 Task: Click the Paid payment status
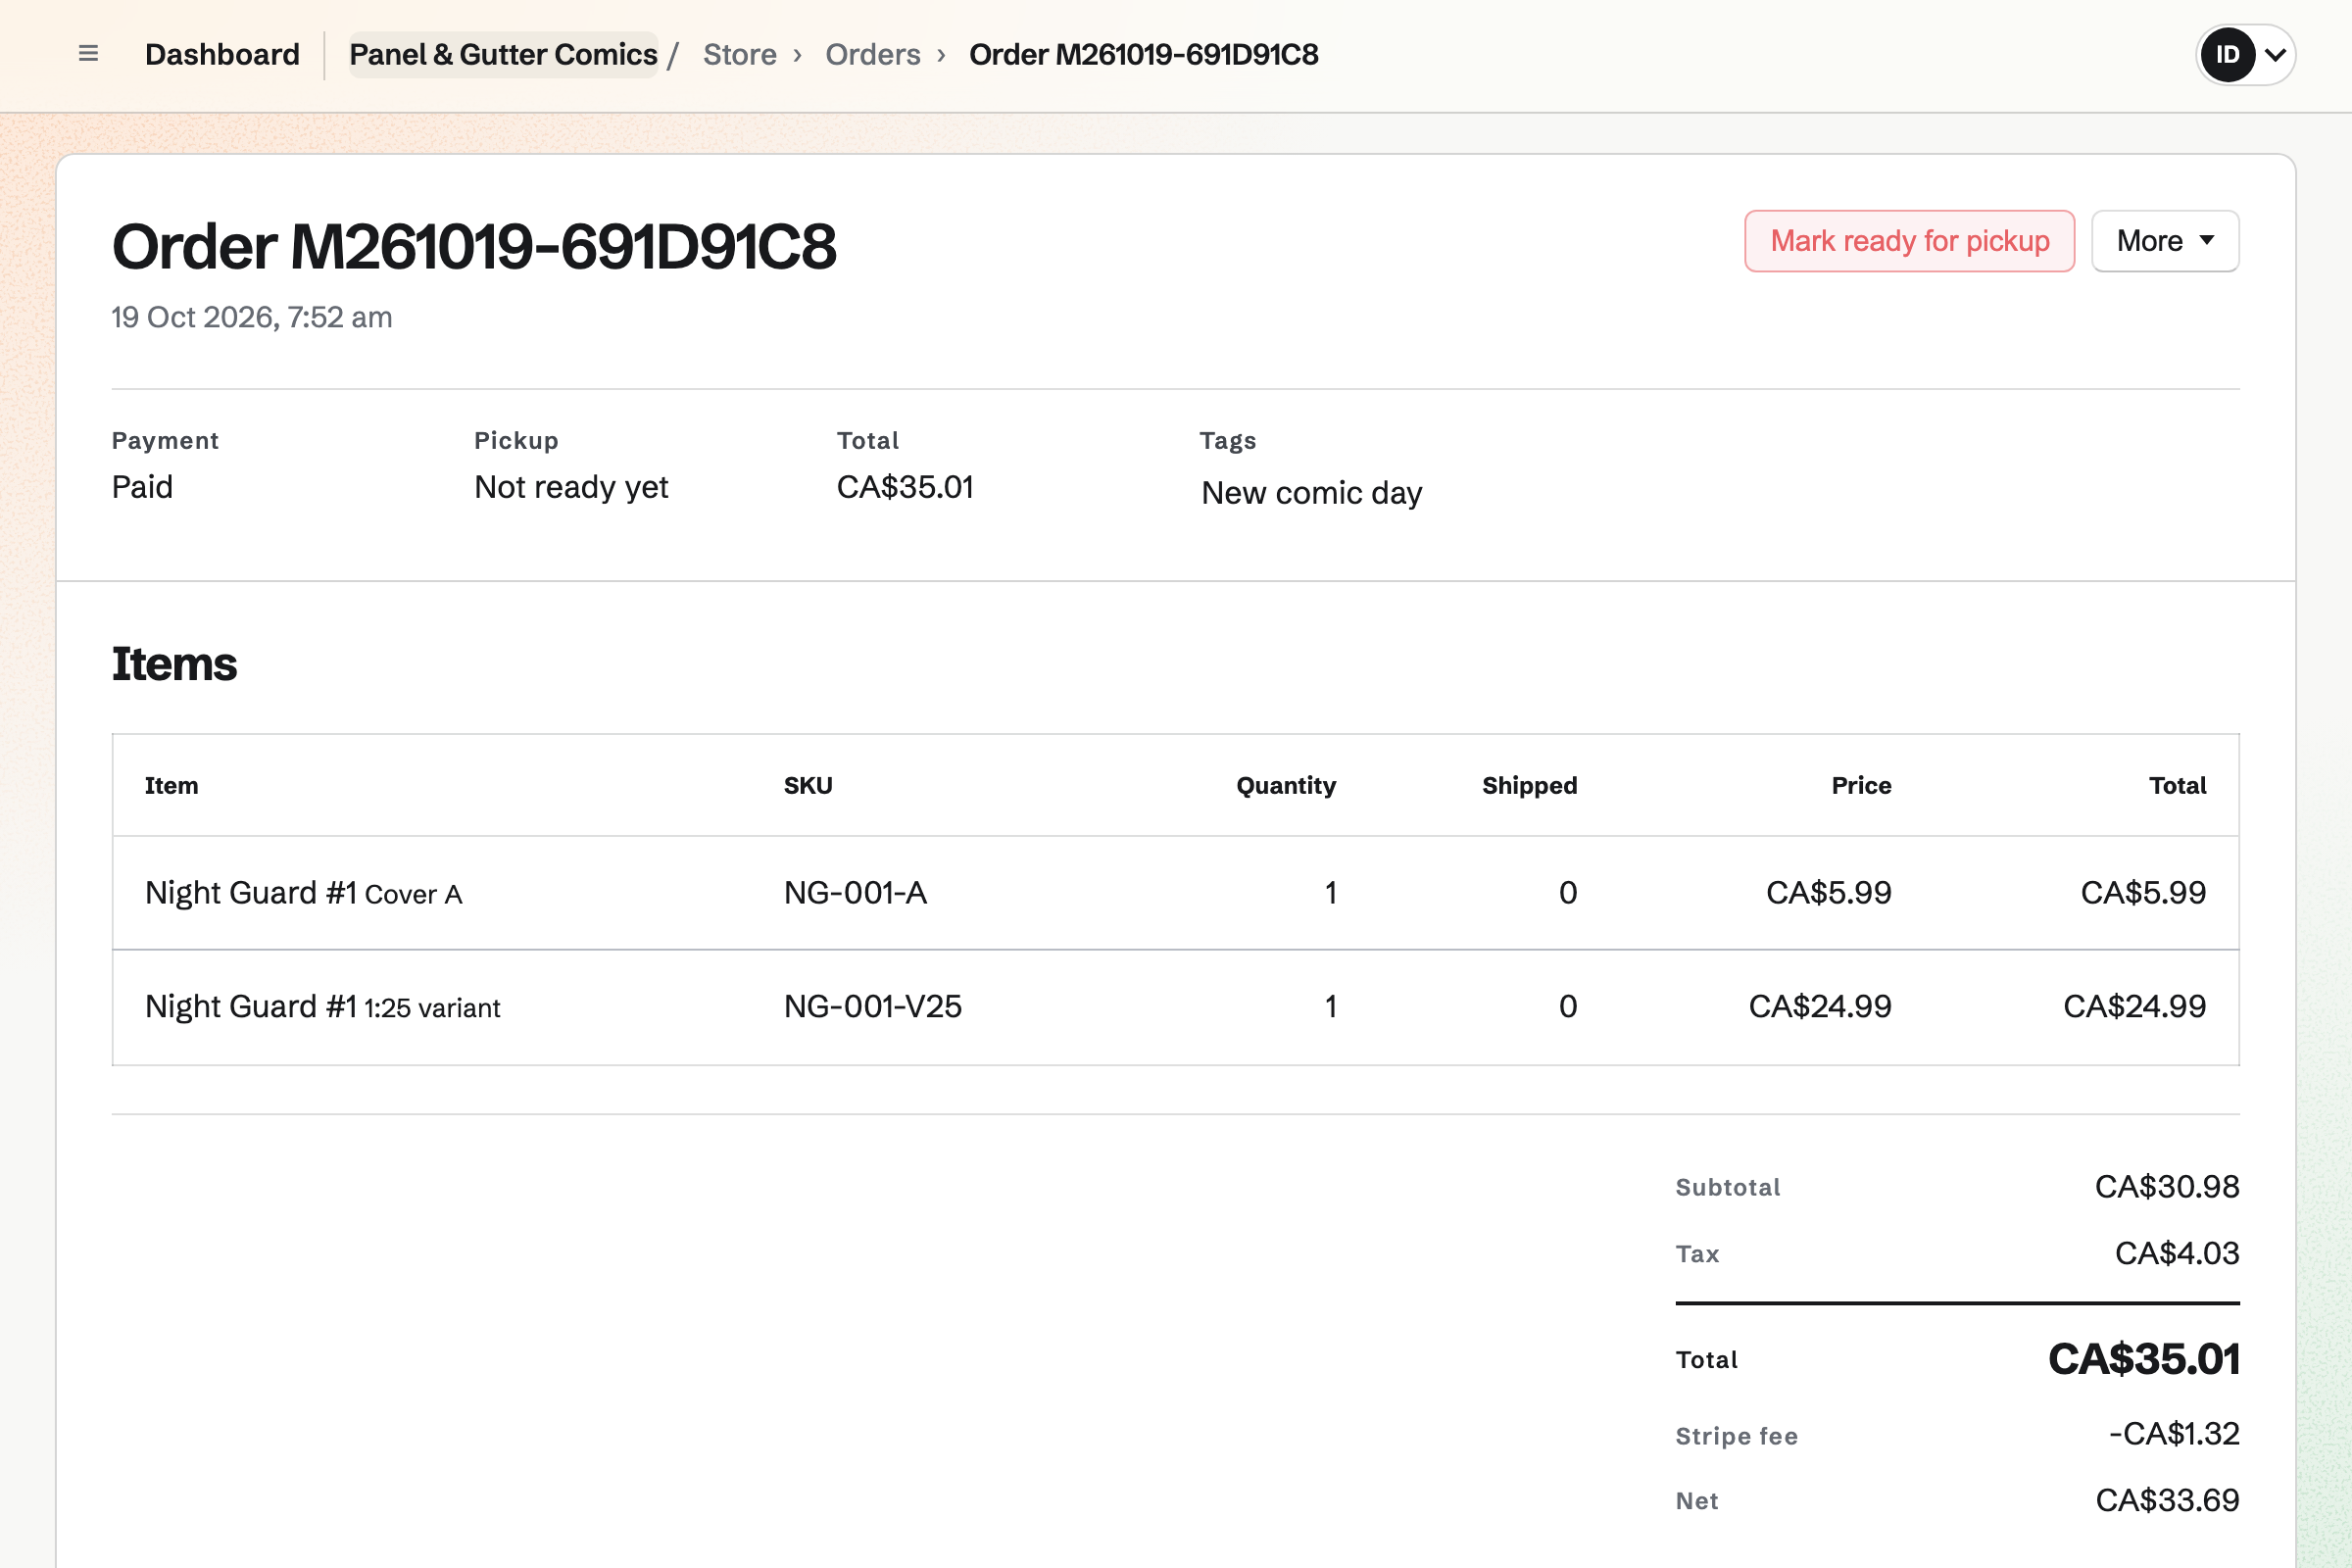click(x=142, y=487)
